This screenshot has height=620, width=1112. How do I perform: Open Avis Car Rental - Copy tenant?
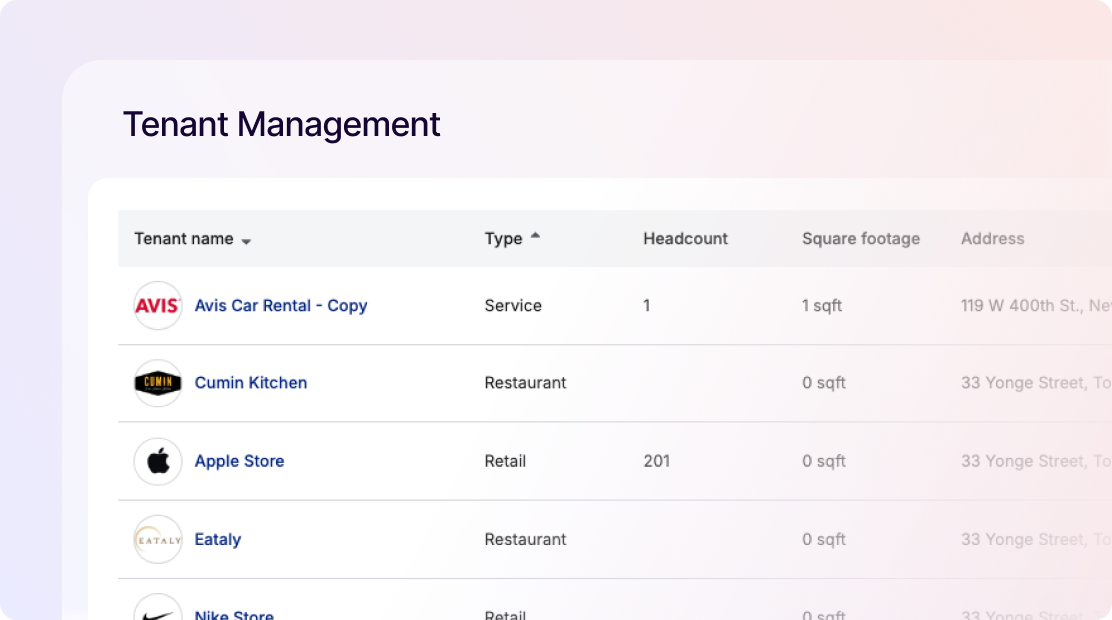[280, 306]
